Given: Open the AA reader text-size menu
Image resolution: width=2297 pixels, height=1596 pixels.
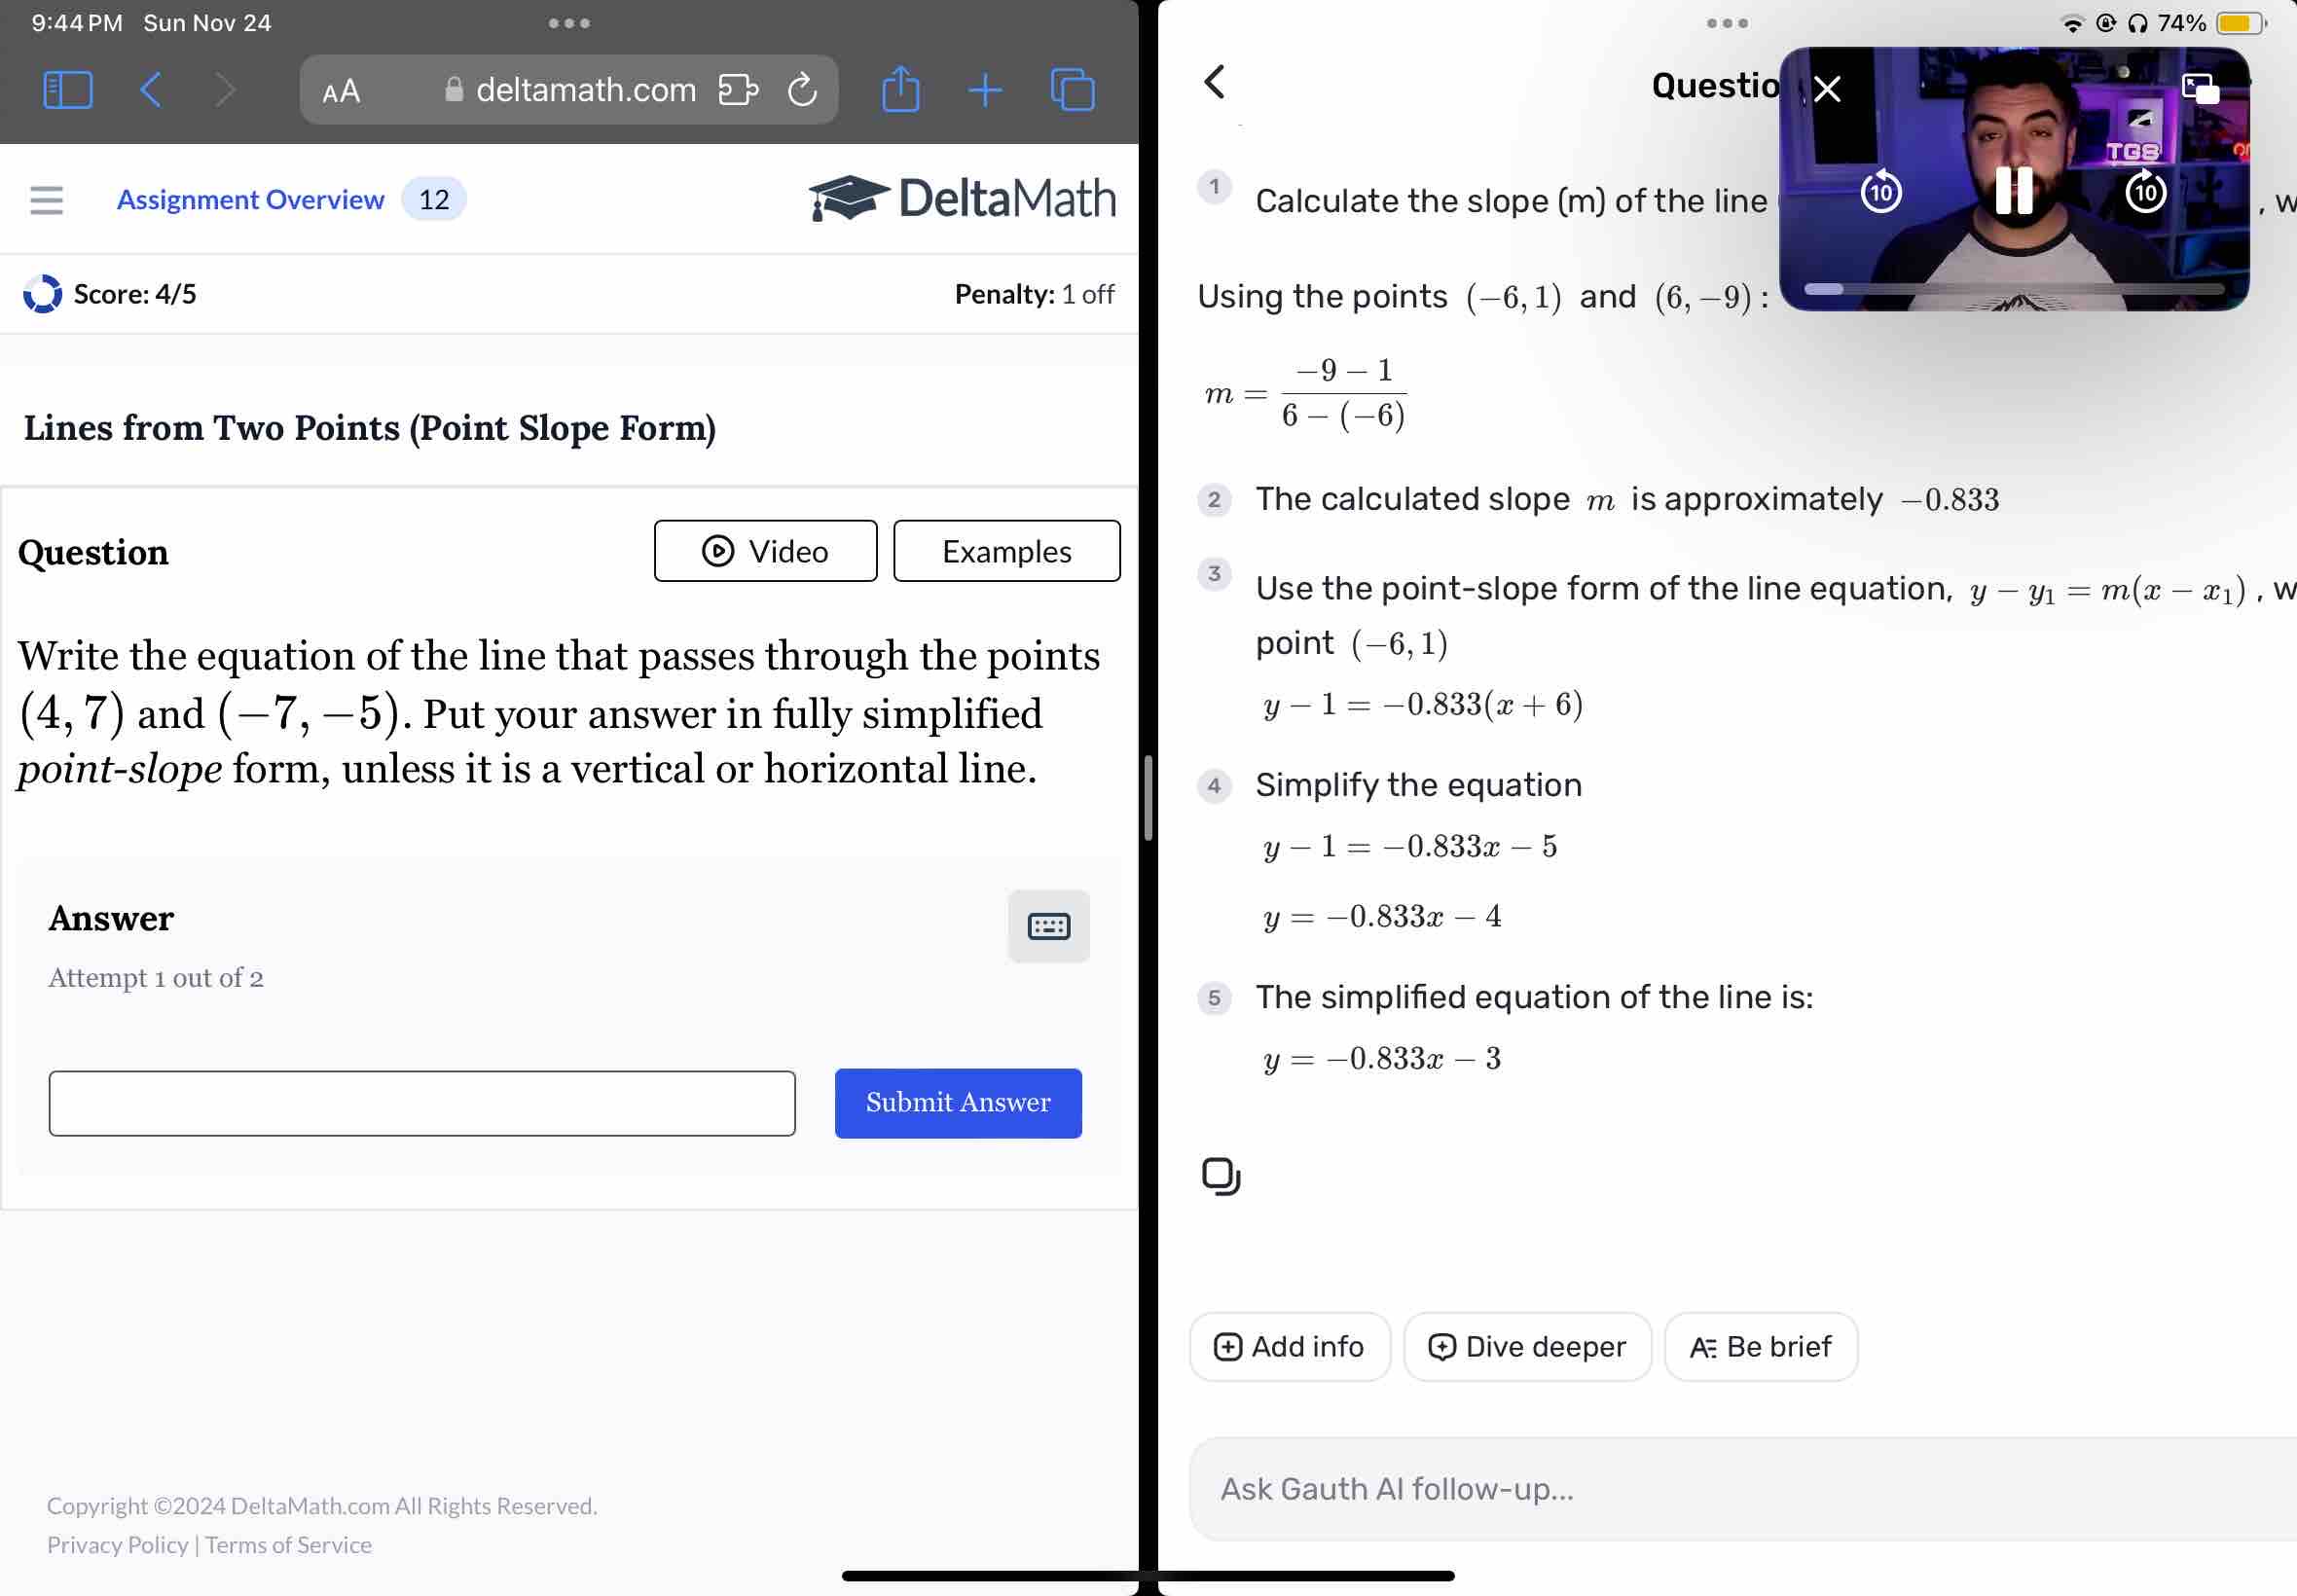Looking at the screenshot, I should coord(341,91).
